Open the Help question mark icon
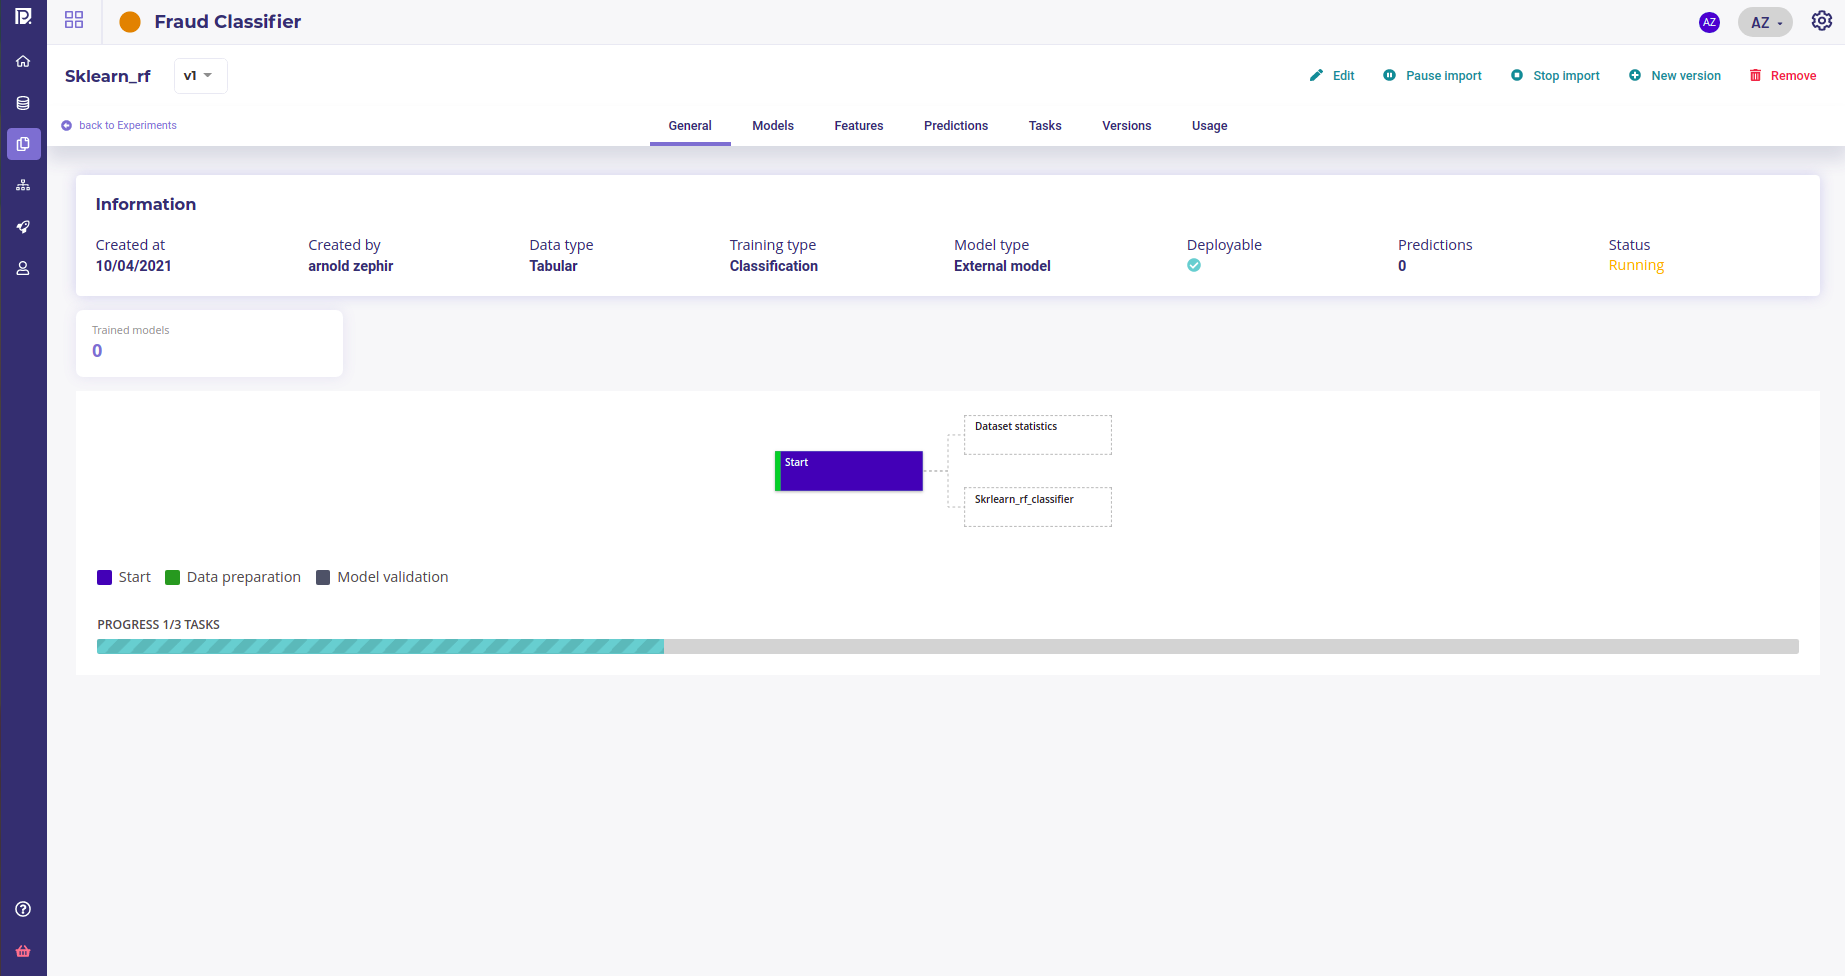This screenshot has height=976, width=1845. pyautogui.click(x=23, y=909)
